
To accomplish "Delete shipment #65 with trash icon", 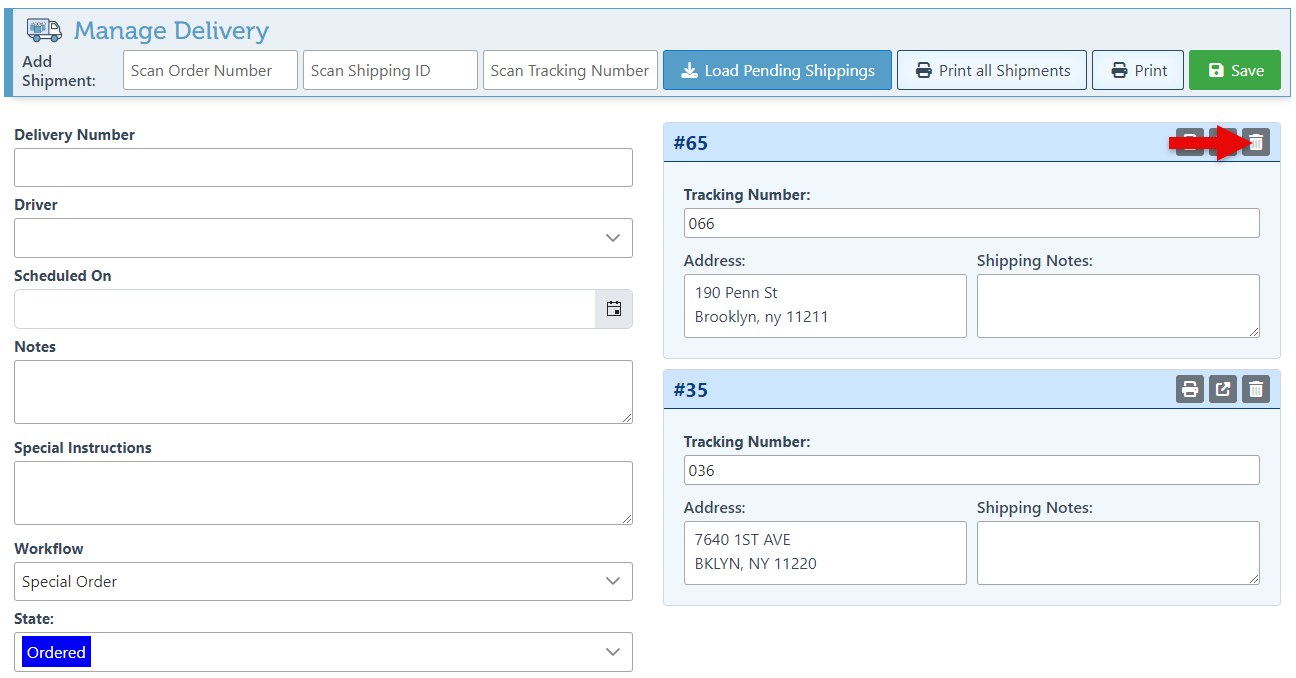I will coord(1256,143).
